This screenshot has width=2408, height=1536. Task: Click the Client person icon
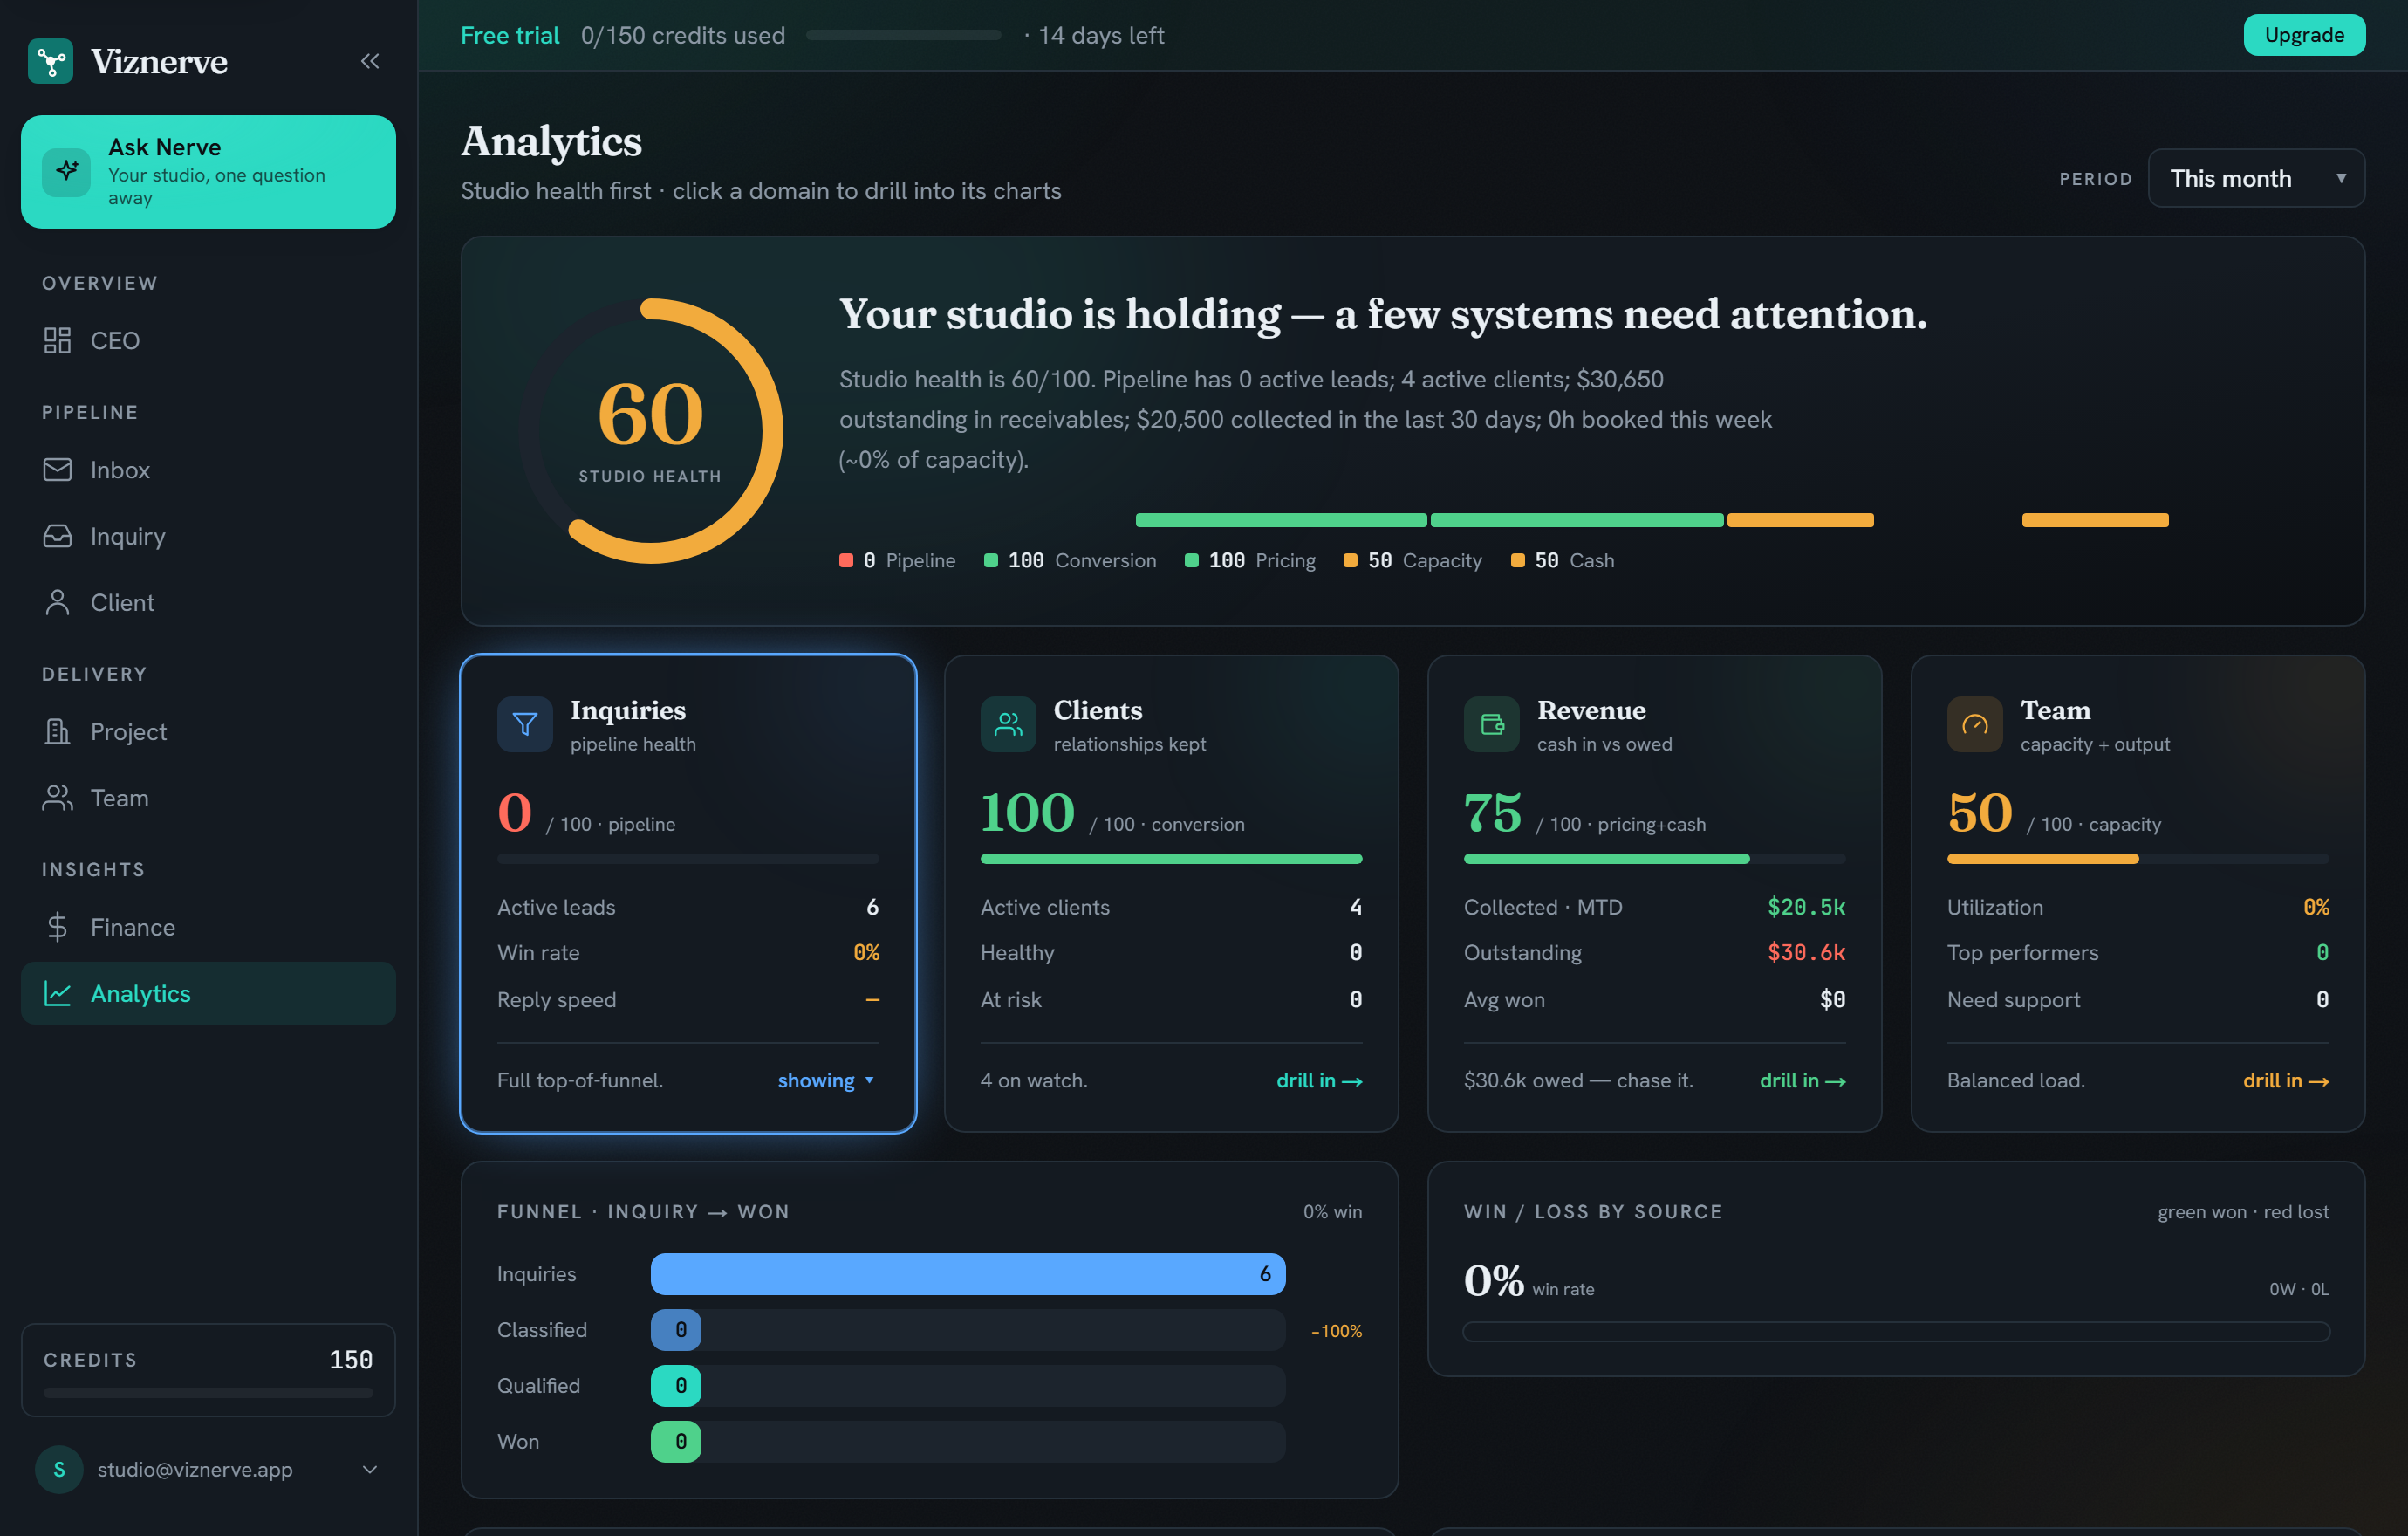tap(57, 602)
